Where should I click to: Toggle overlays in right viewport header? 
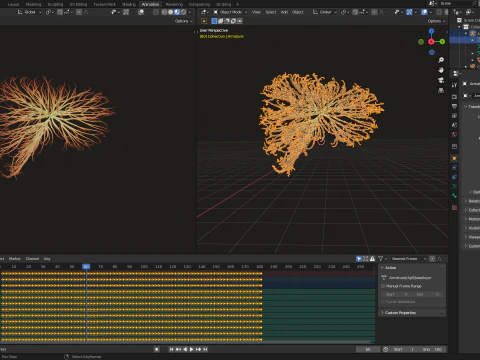click(x=424, y=12)
